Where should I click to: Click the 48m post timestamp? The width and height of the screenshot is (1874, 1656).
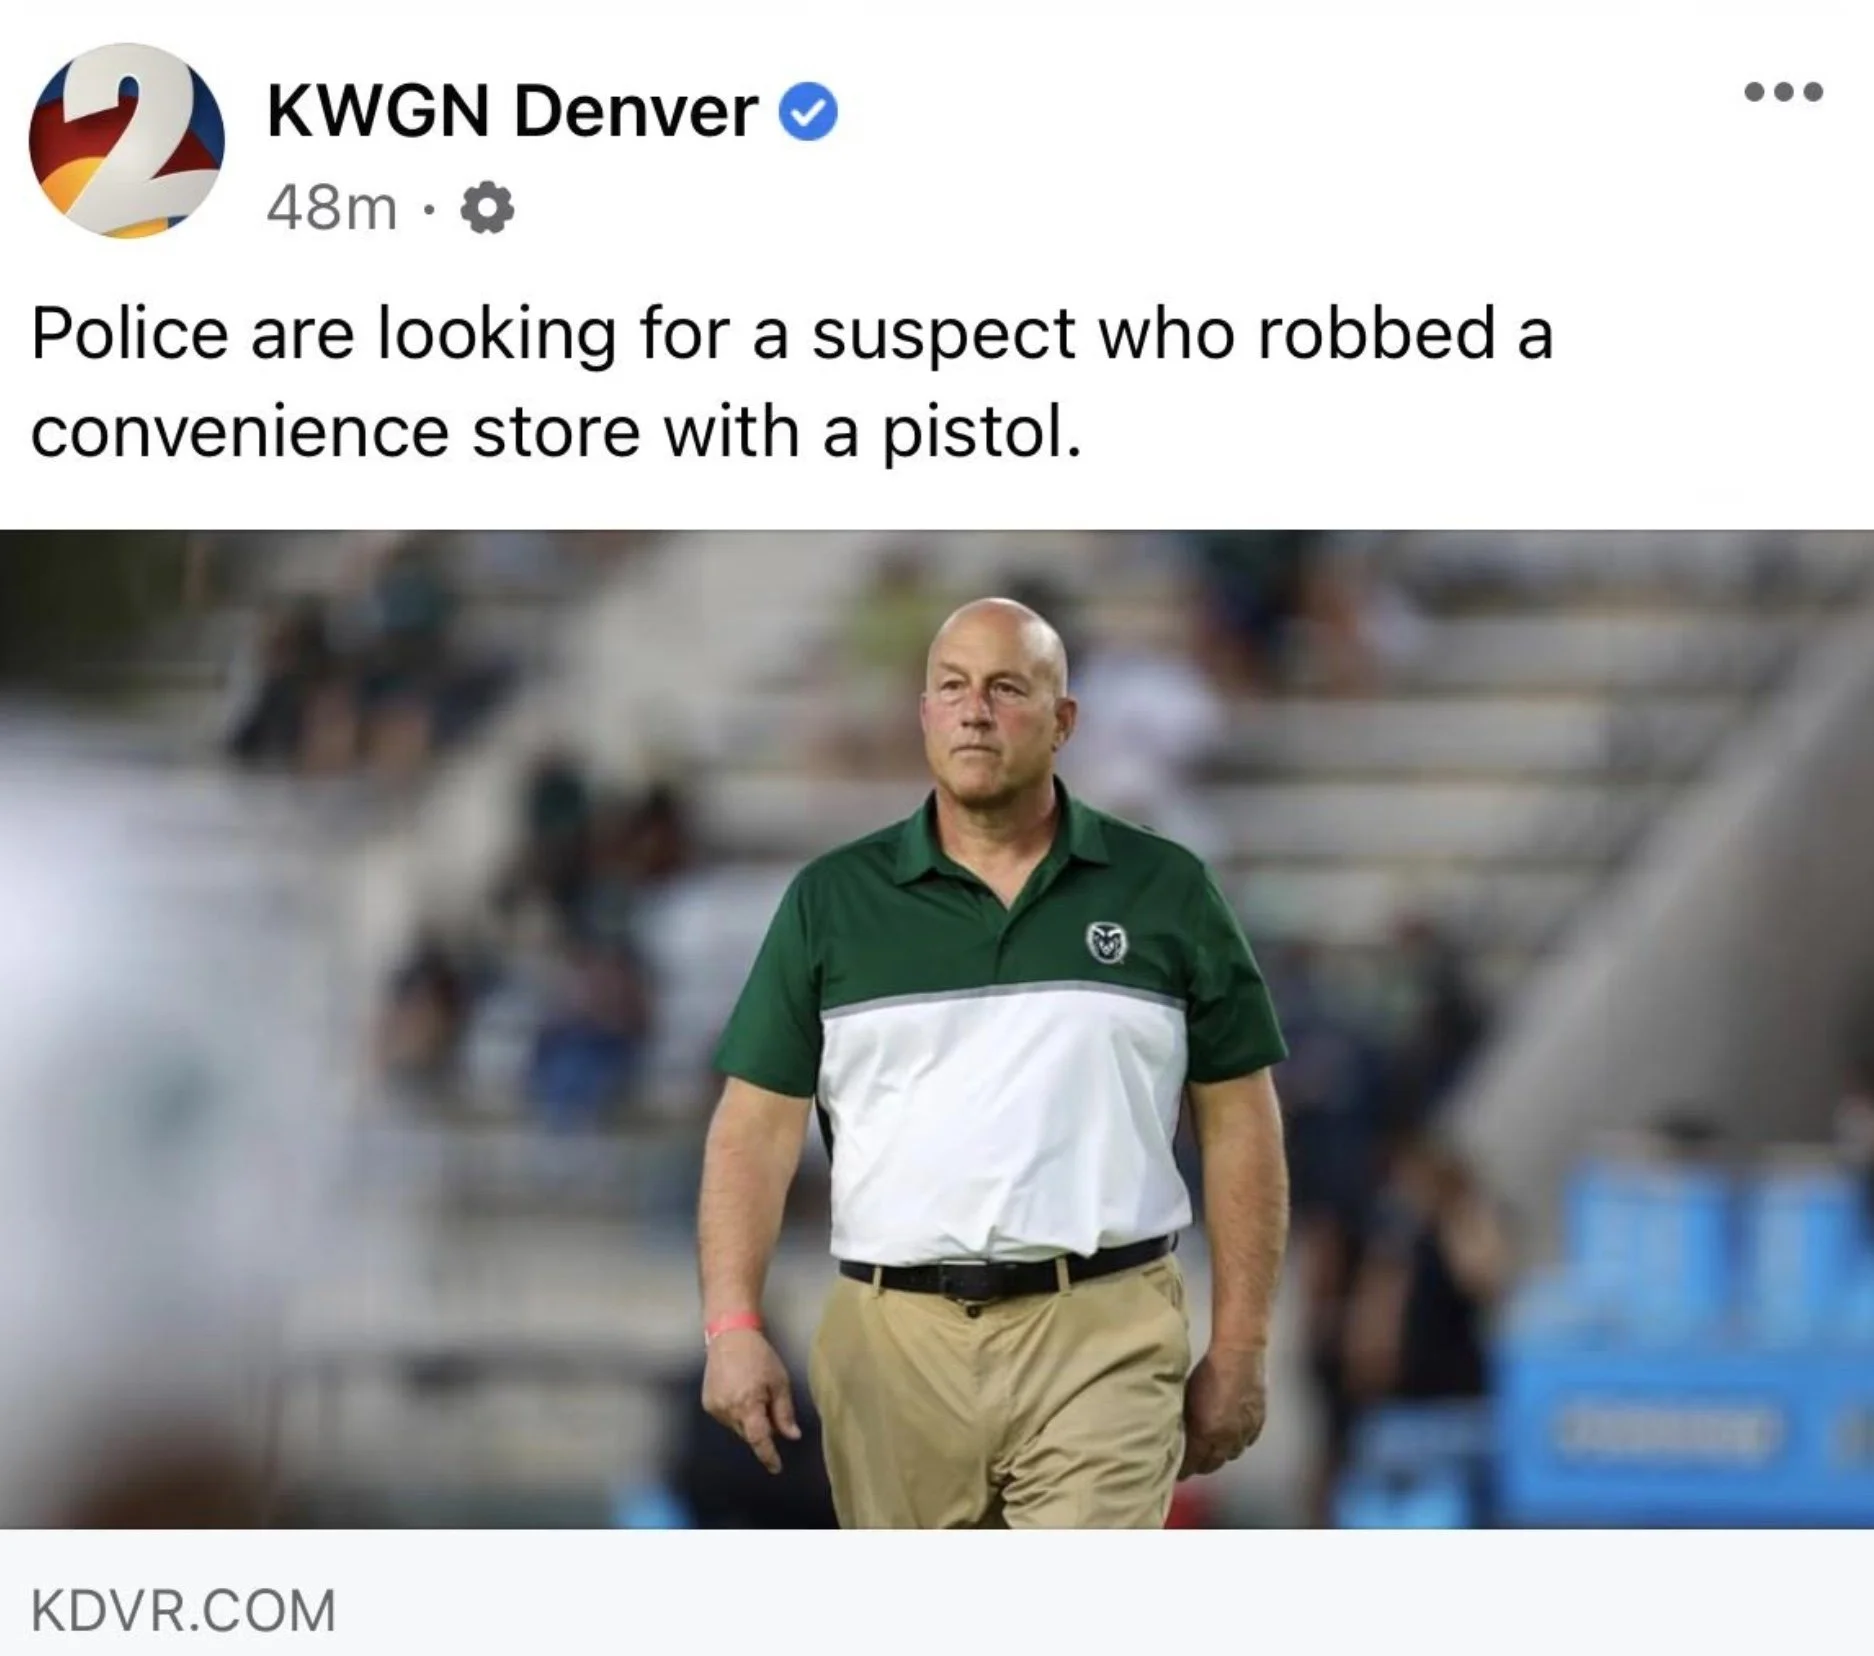(332, 209)
